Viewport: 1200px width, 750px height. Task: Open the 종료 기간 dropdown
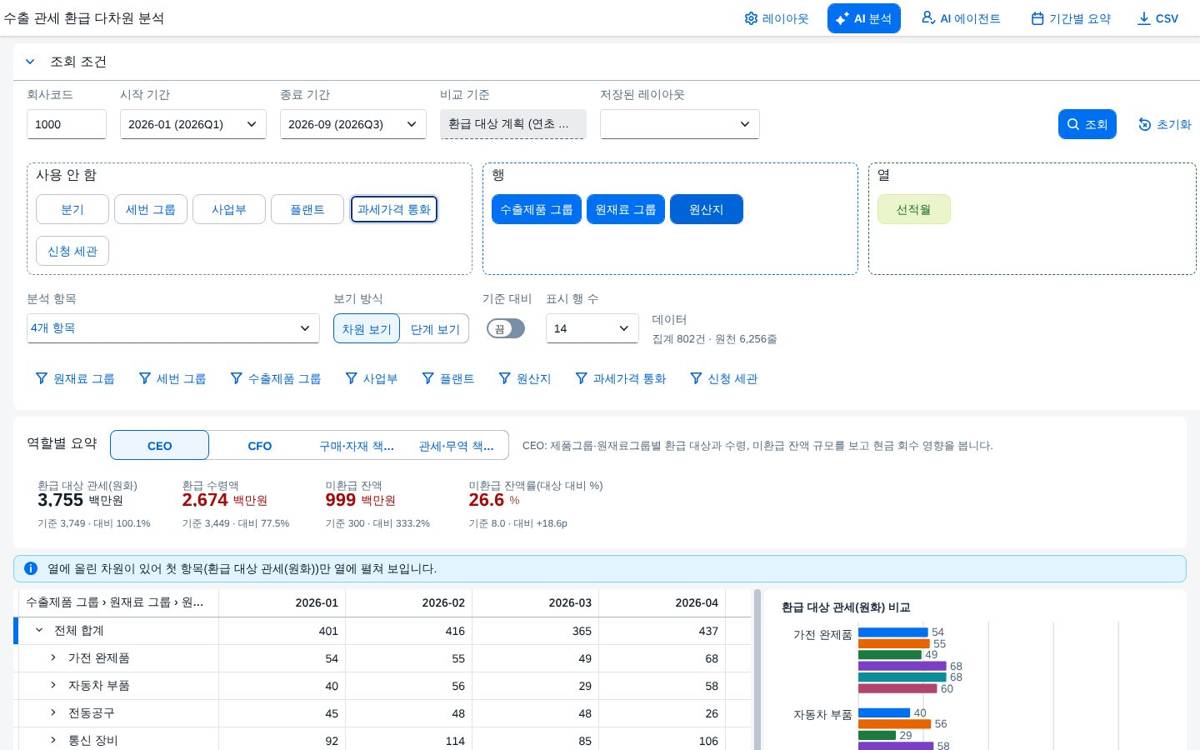[x=353, y=124]
